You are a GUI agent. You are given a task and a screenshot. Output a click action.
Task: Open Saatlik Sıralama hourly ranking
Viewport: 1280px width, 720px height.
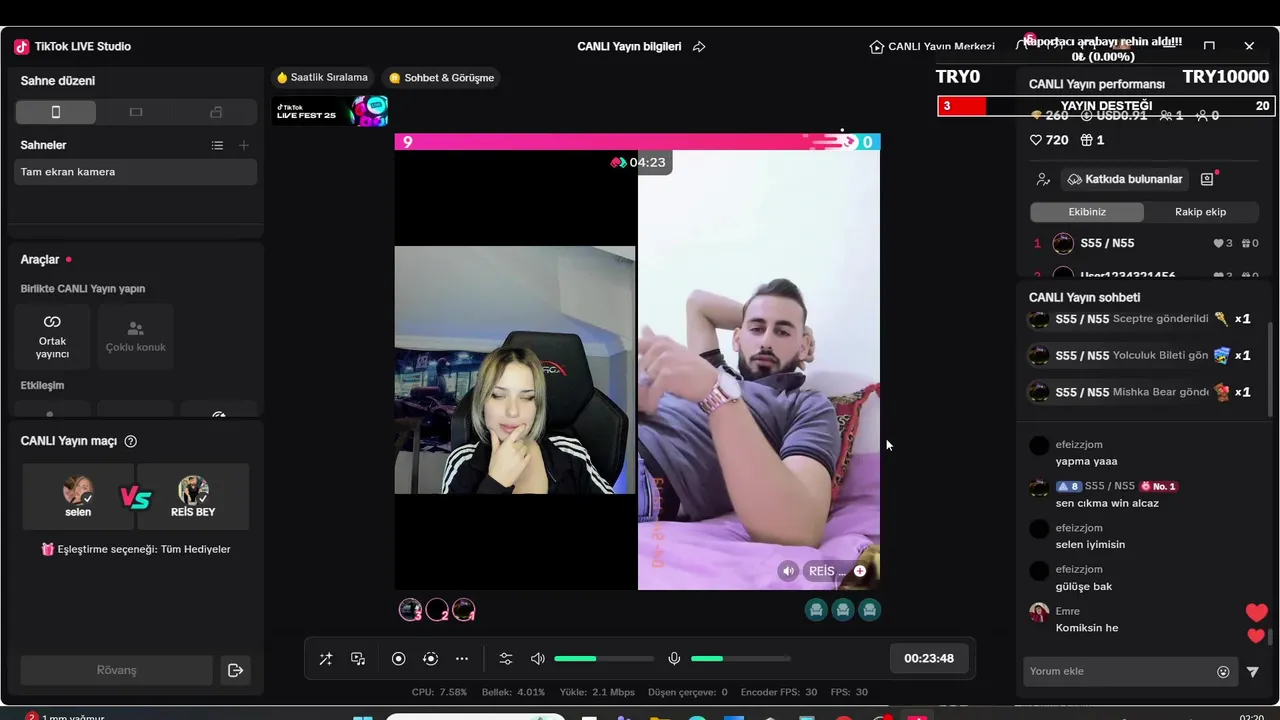(x=322, y=77)
